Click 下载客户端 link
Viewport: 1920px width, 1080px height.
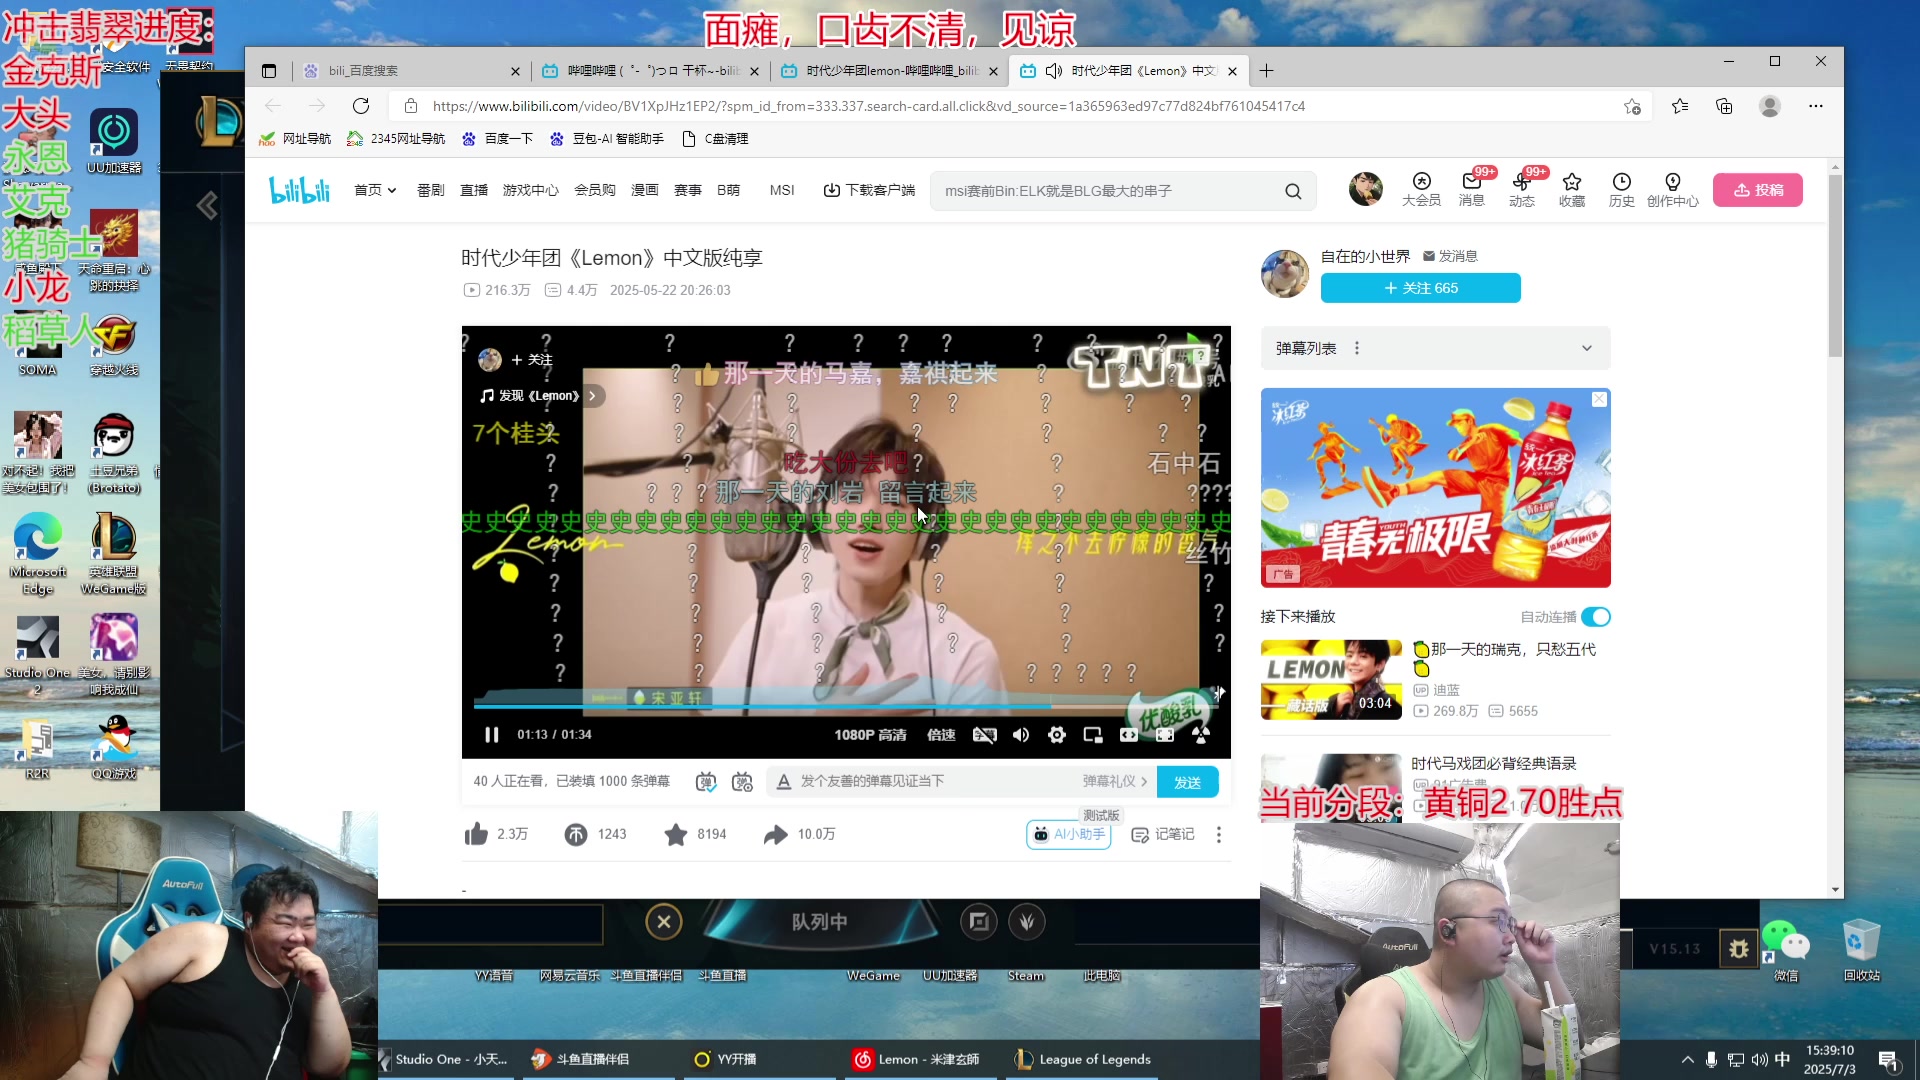[x=869, y=190]
